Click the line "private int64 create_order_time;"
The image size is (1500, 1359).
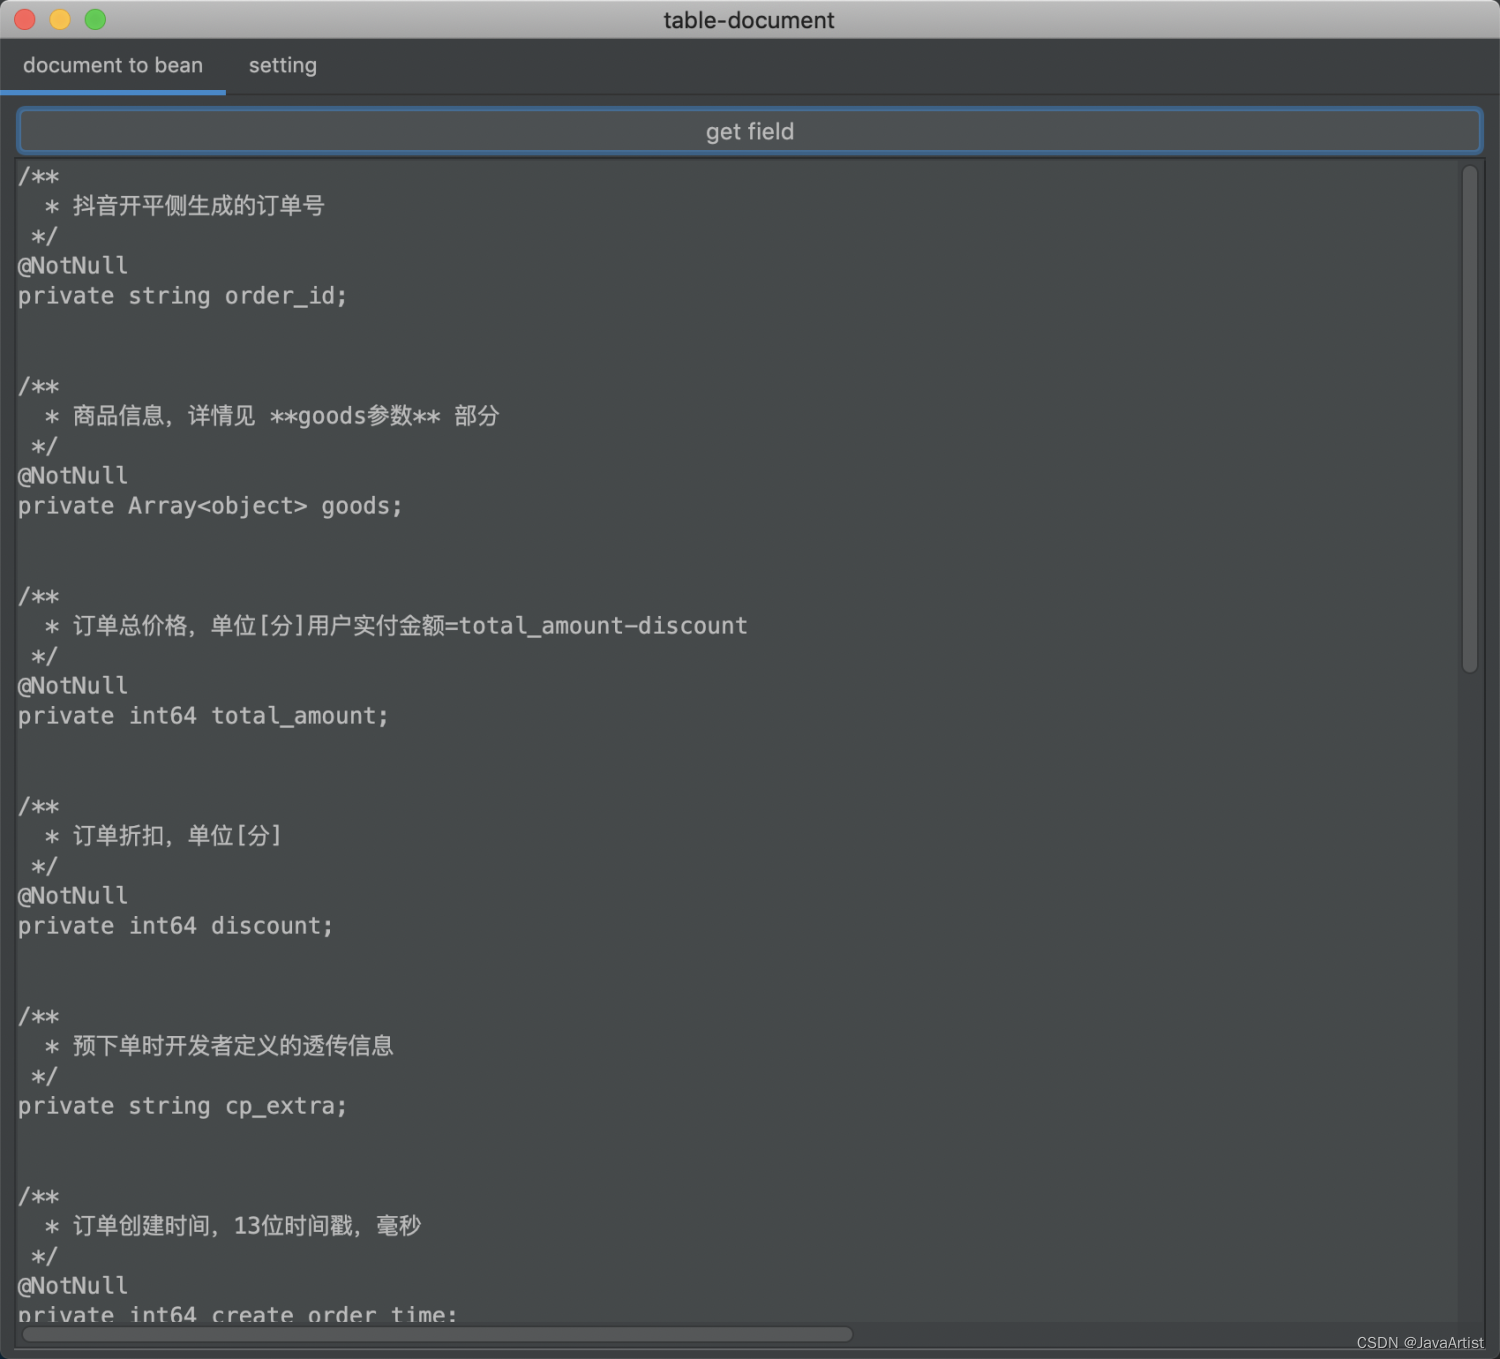tap(237, 1314)
